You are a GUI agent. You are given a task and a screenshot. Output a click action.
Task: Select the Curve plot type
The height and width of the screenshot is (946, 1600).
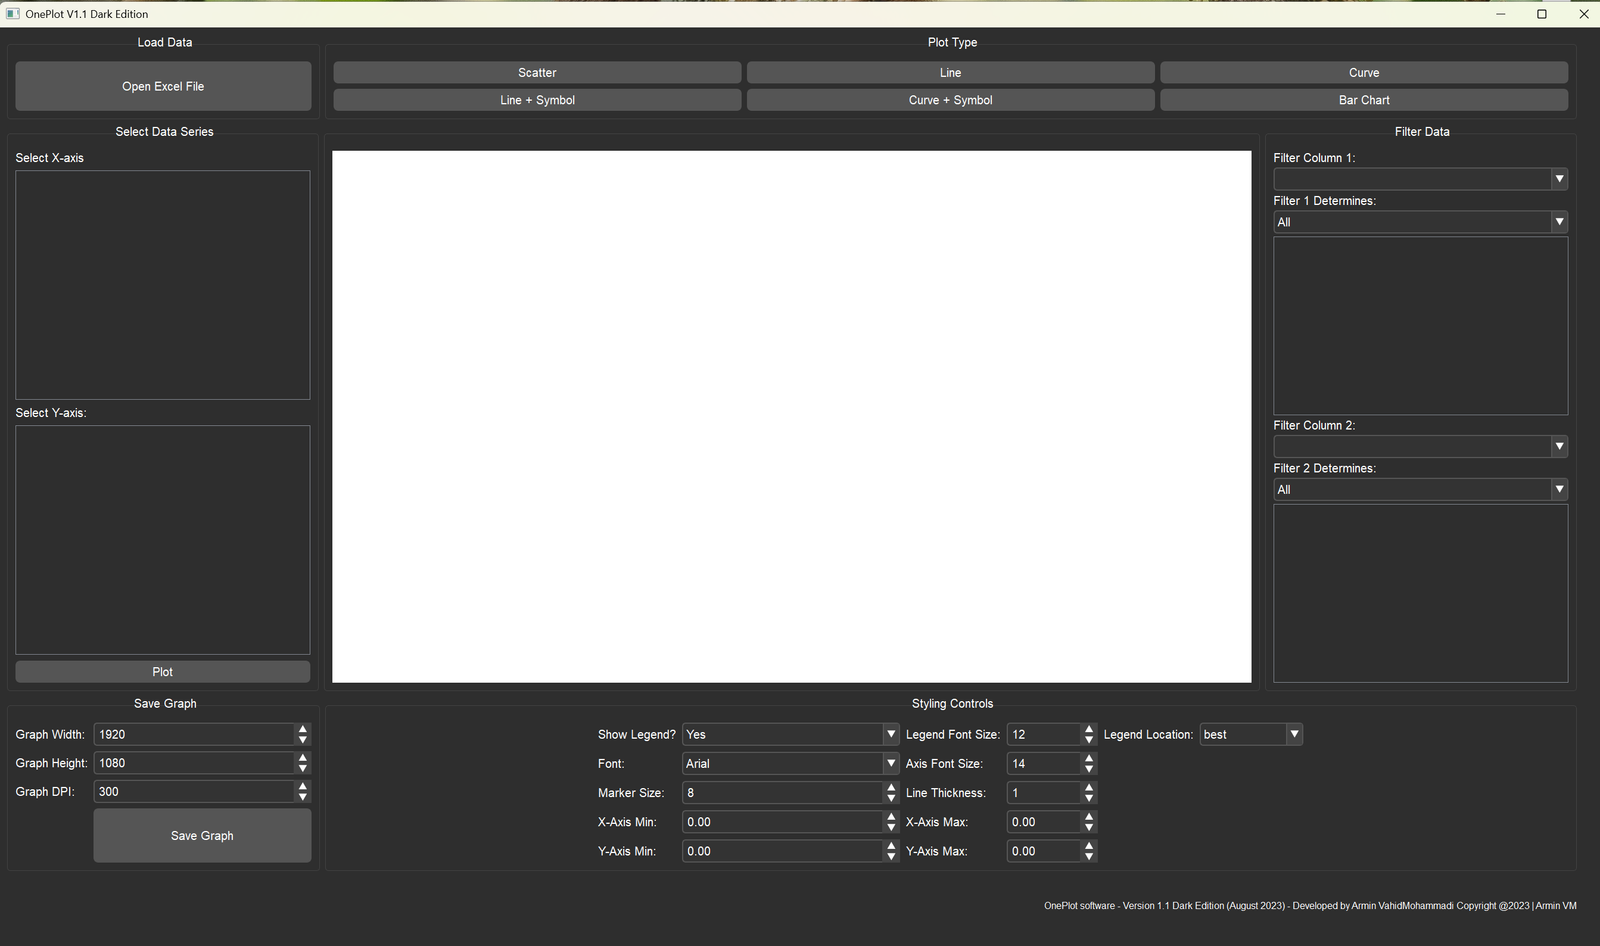(1363, 72)
